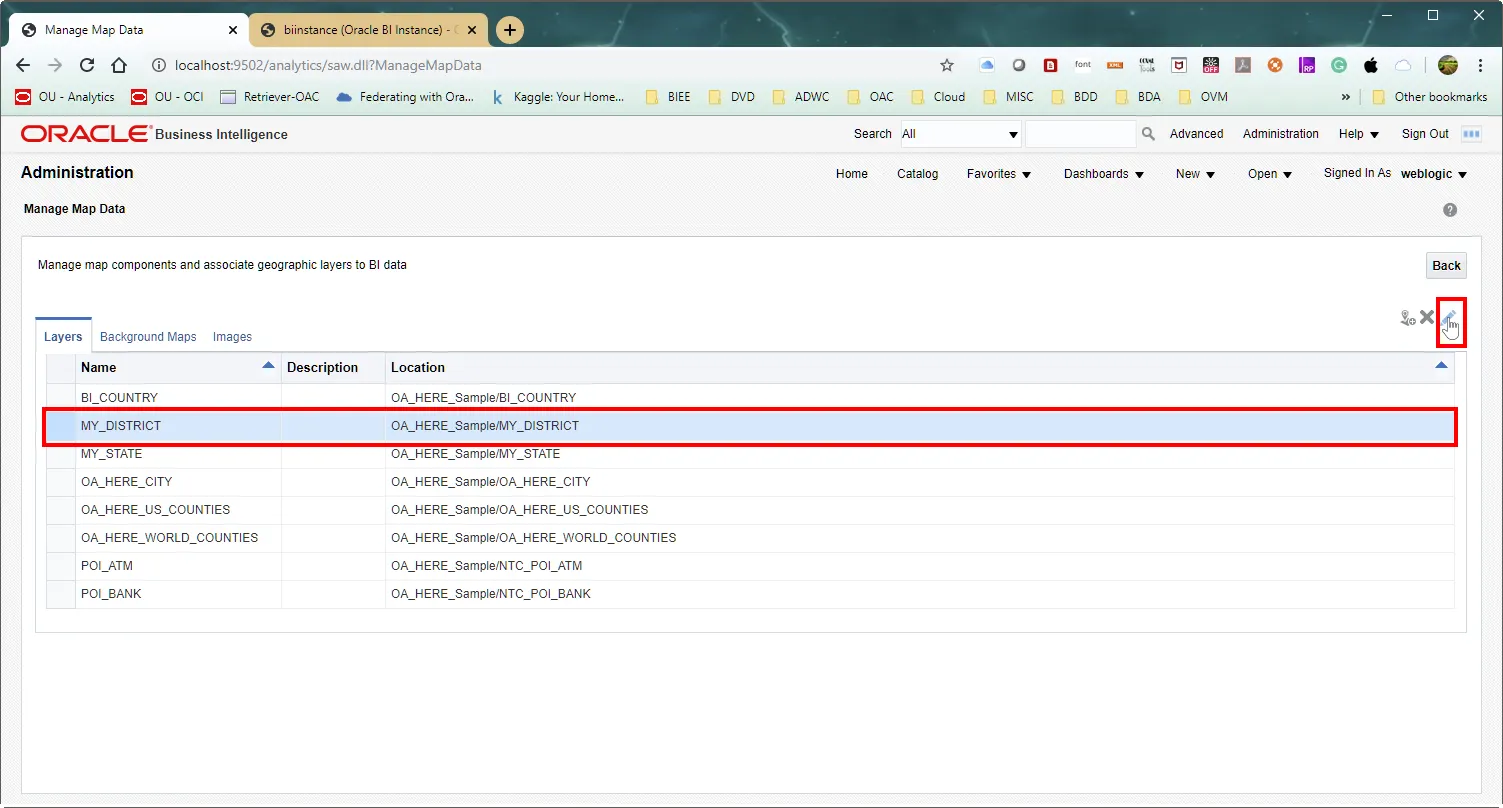1503x808 pixels.
Task: Click the Edit layer pencil icon
Action: point(1449,318)
